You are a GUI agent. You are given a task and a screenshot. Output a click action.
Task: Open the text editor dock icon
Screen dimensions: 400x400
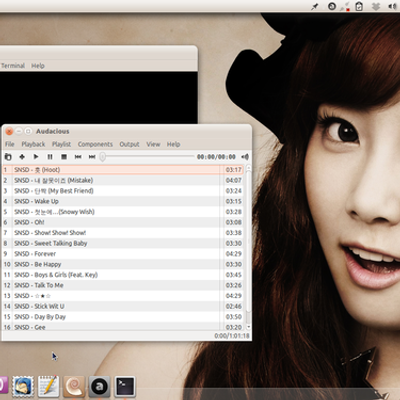coord(49,387)
